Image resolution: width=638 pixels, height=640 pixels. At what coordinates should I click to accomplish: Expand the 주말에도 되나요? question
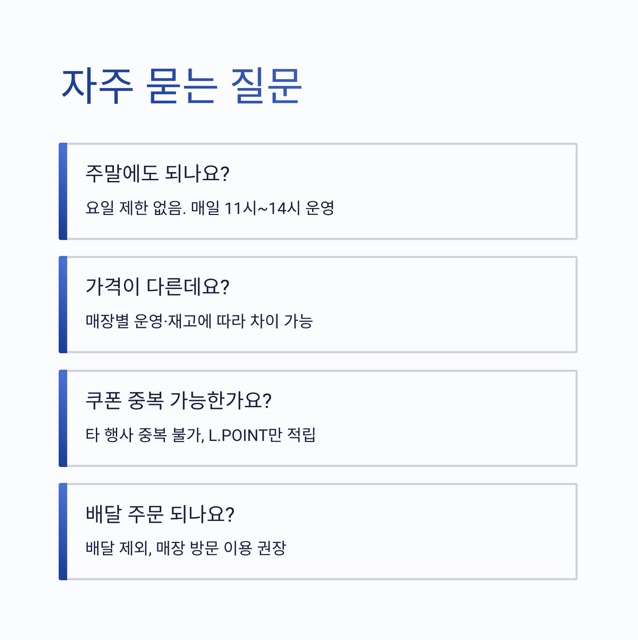click(158, 173)
